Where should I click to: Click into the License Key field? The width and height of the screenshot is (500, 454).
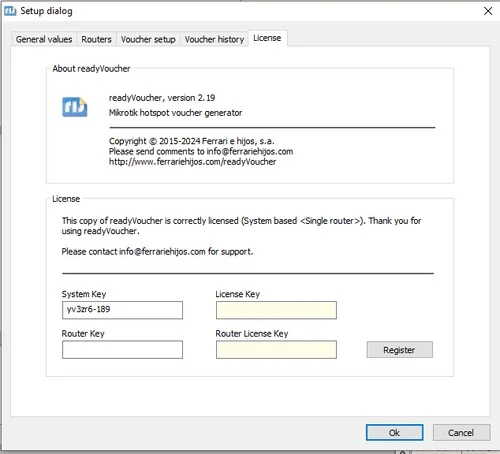(276, 310)
